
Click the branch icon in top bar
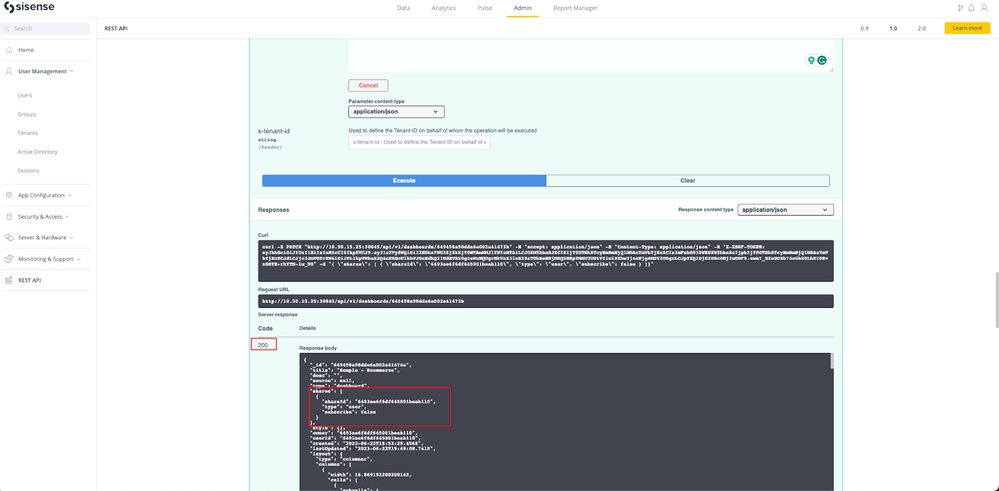[960, 8]
